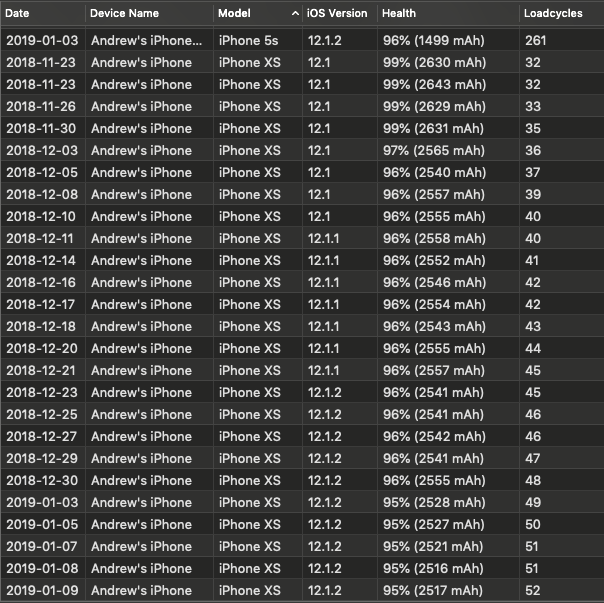The width and height of the screenshot is (604, 603).
Task: Select loadcycles value 261
Action: [535, 40]
